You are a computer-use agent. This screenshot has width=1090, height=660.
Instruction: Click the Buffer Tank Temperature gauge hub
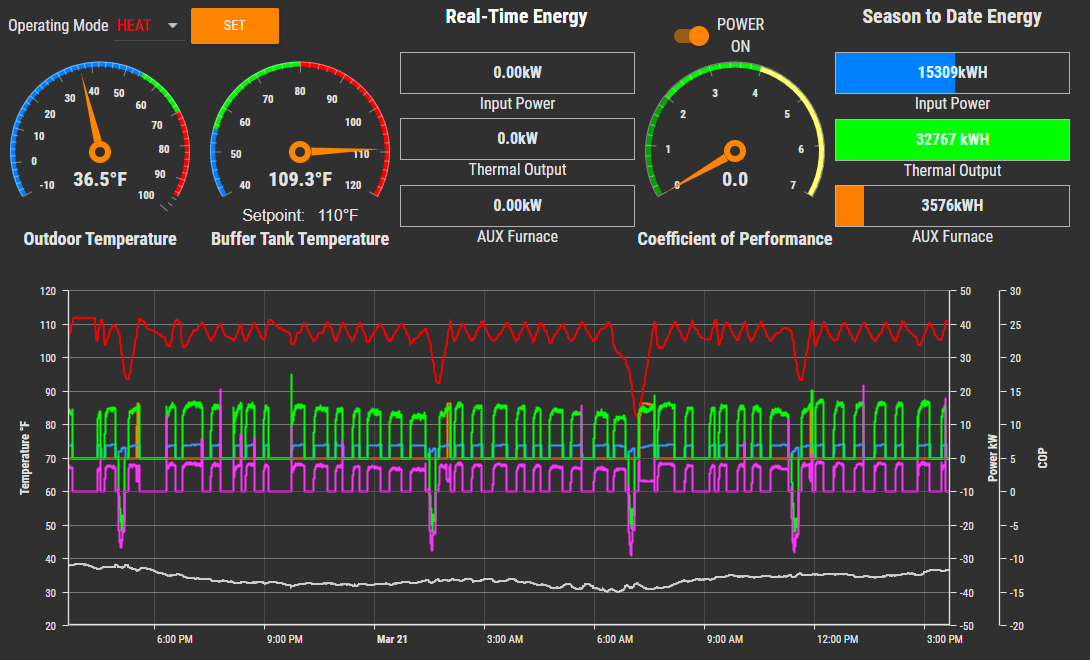pyautogui.click(x=299, y=151)
